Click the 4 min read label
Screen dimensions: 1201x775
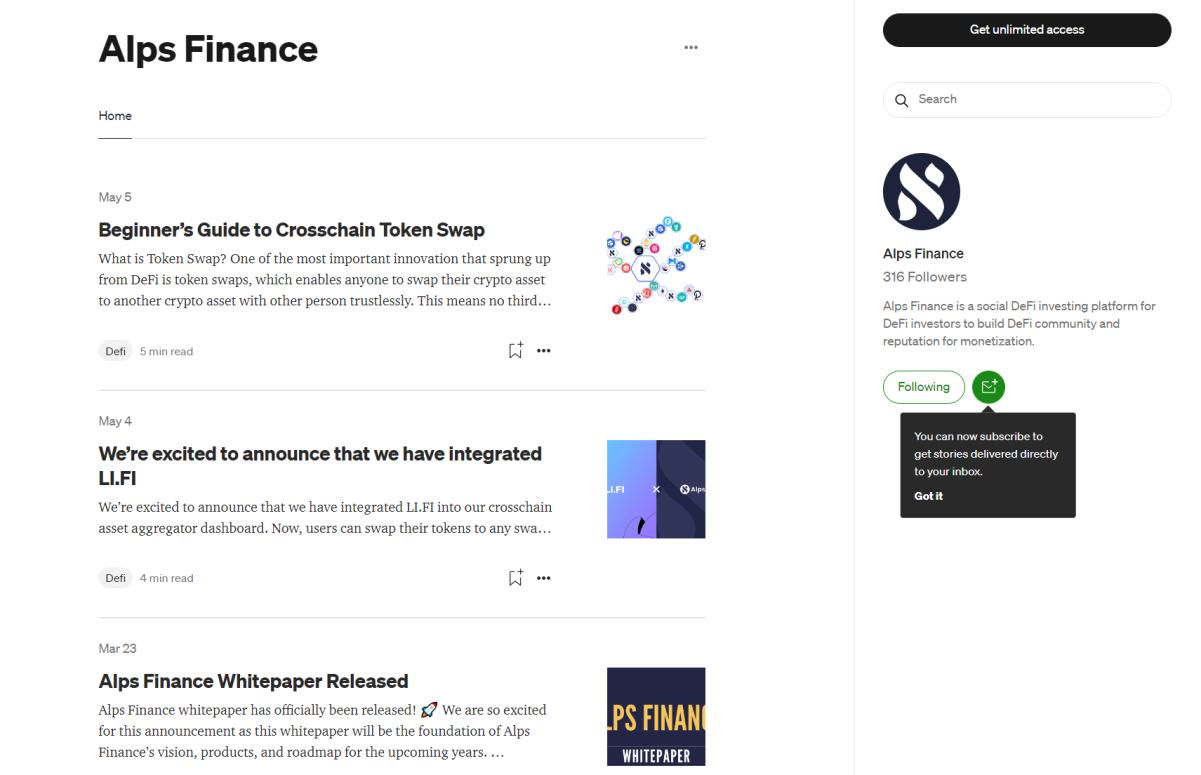[x=167, y=578]
